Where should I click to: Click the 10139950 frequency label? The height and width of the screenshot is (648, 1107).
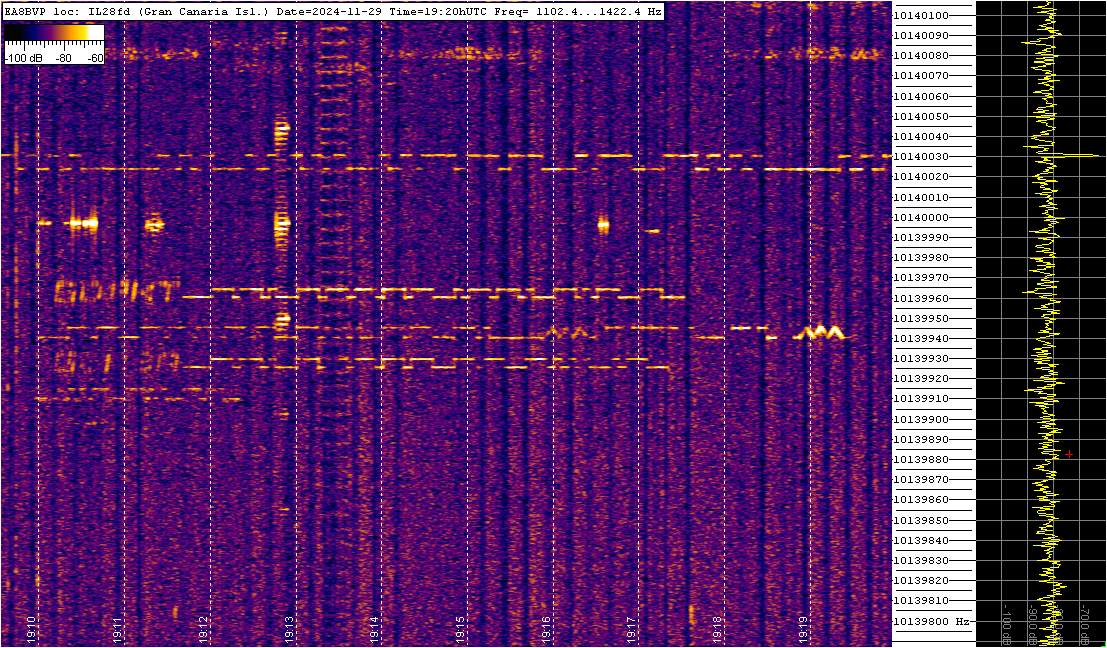[921, 318]
